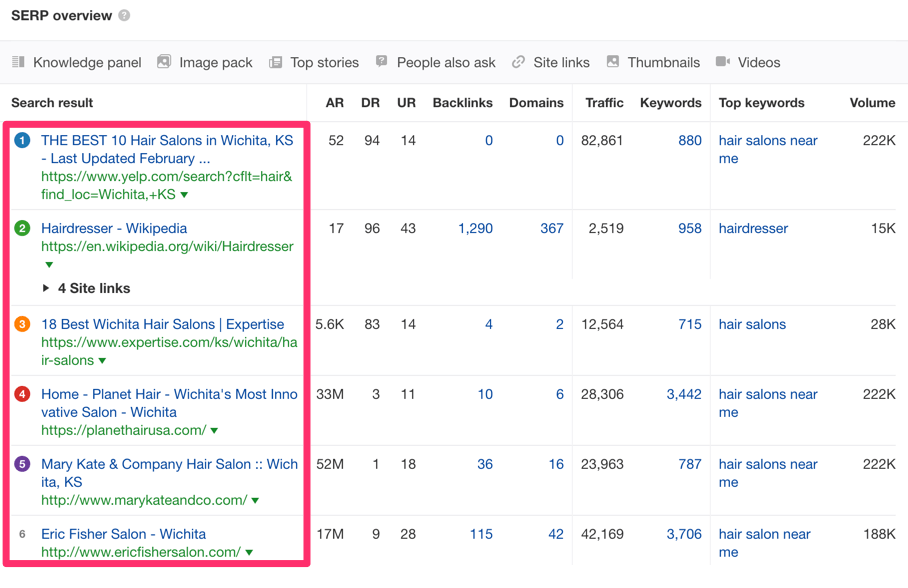The image size is (908, 588).
Task: Open 3,442 keywords for Planet Hair result
Action: point(684,395)
